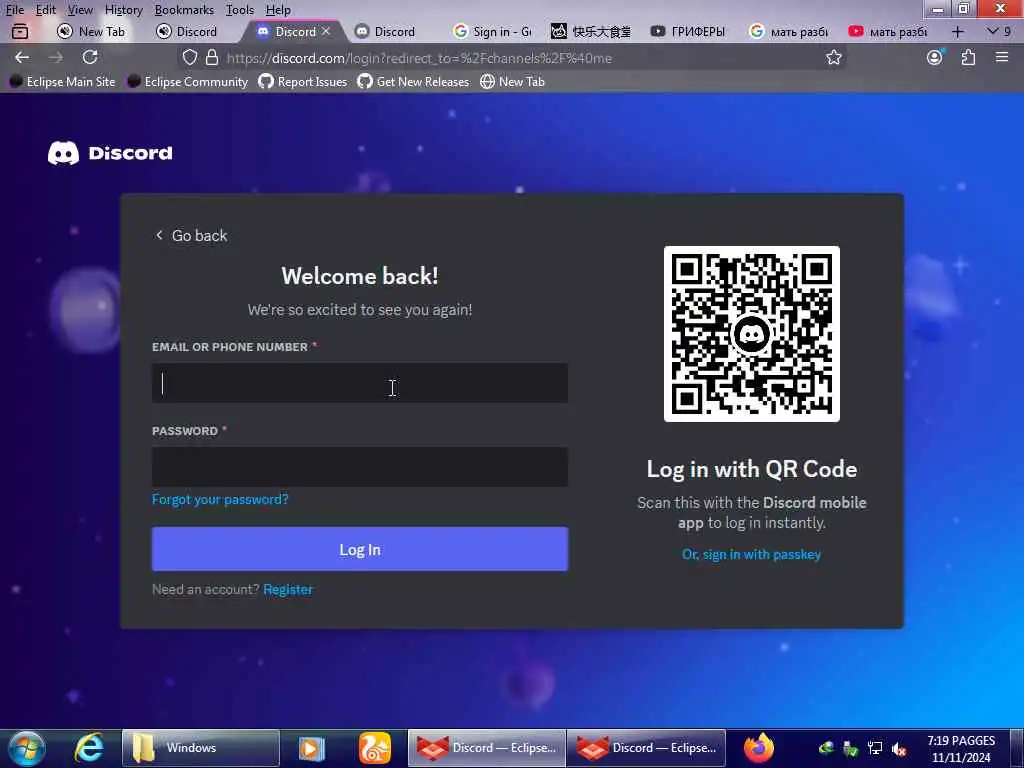Click the Firefox View icon on tab bar
The height and width of the screenshot is (768, 1024).
20,31
